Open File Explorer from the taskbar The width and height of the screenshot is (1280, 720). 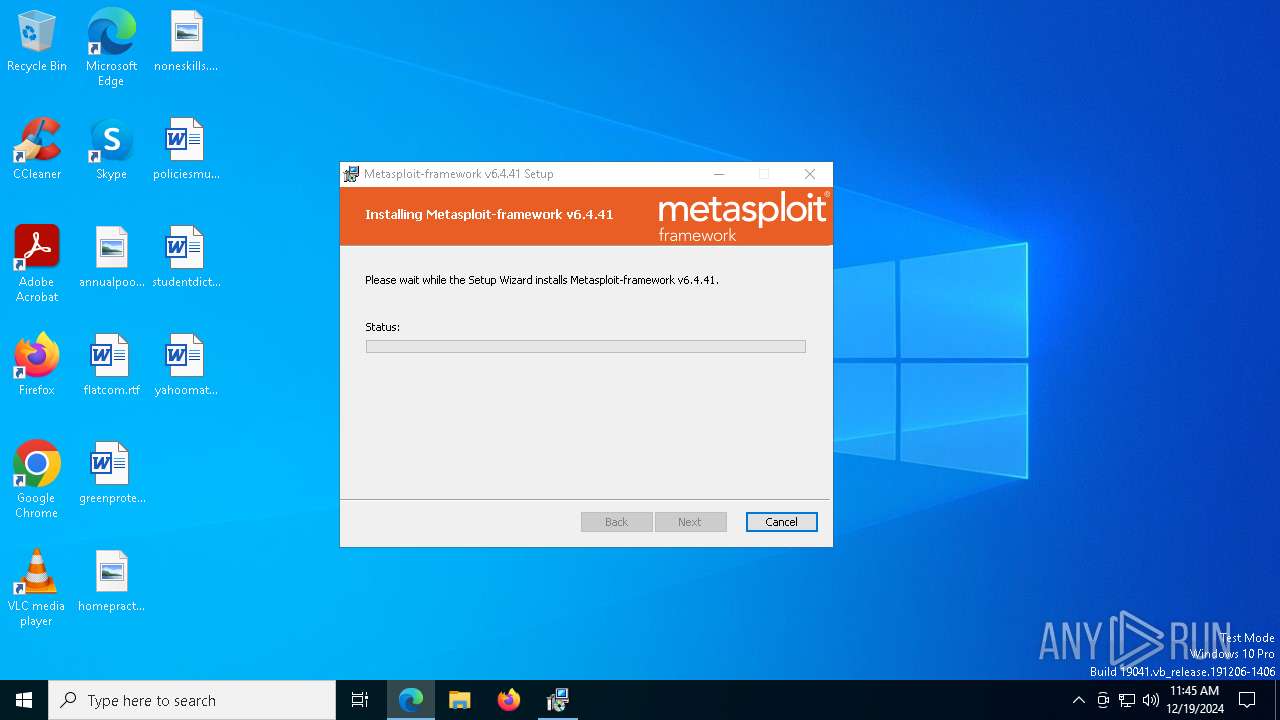460,700
